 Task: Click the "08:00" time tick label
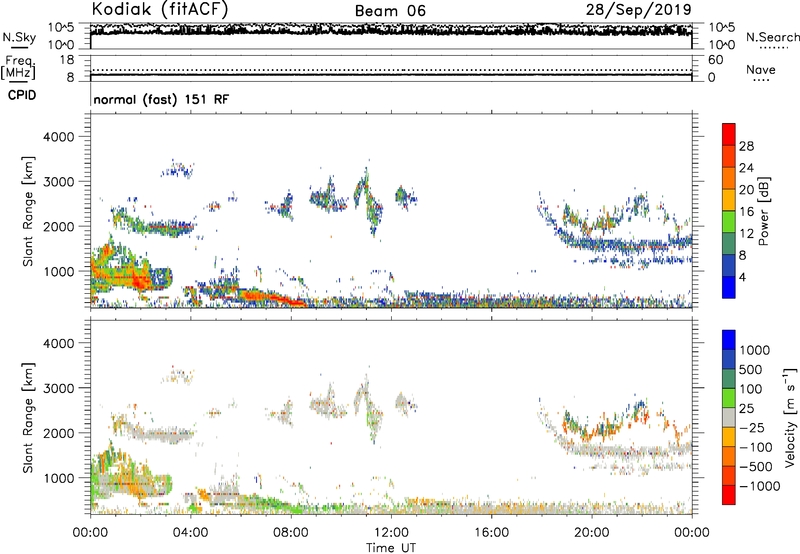pos(291,533)
